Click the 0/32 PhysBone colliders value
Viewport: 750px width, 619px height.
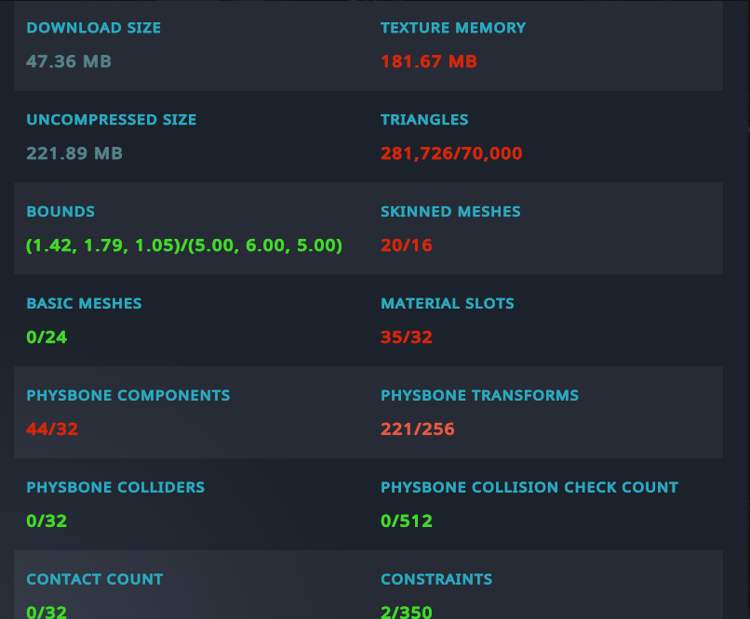(x=46, y=521)
